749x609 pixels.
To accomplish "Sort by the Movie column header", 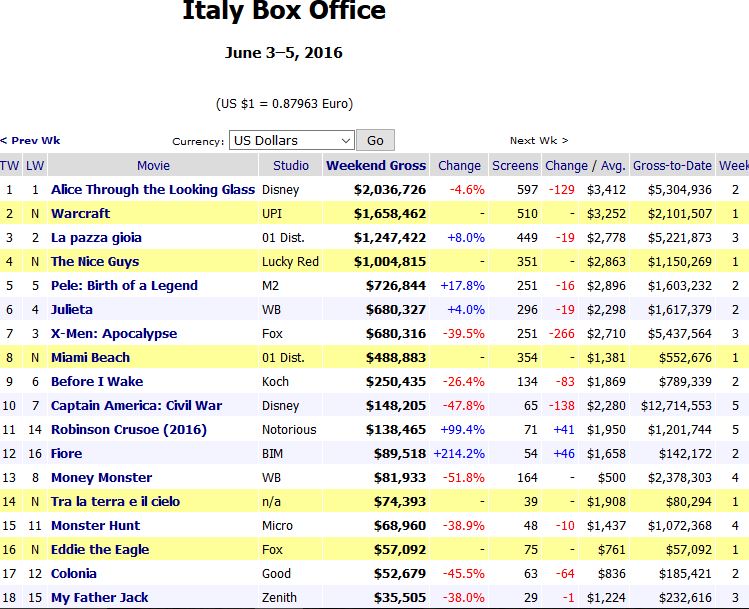I will coord(153,166).
